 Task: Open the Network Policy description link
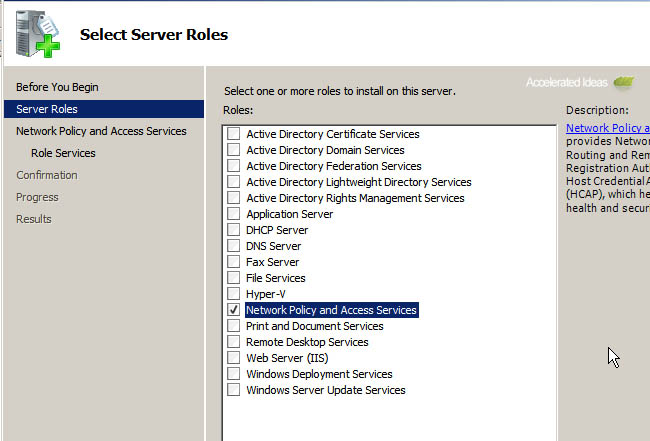[x=608, y=128]
